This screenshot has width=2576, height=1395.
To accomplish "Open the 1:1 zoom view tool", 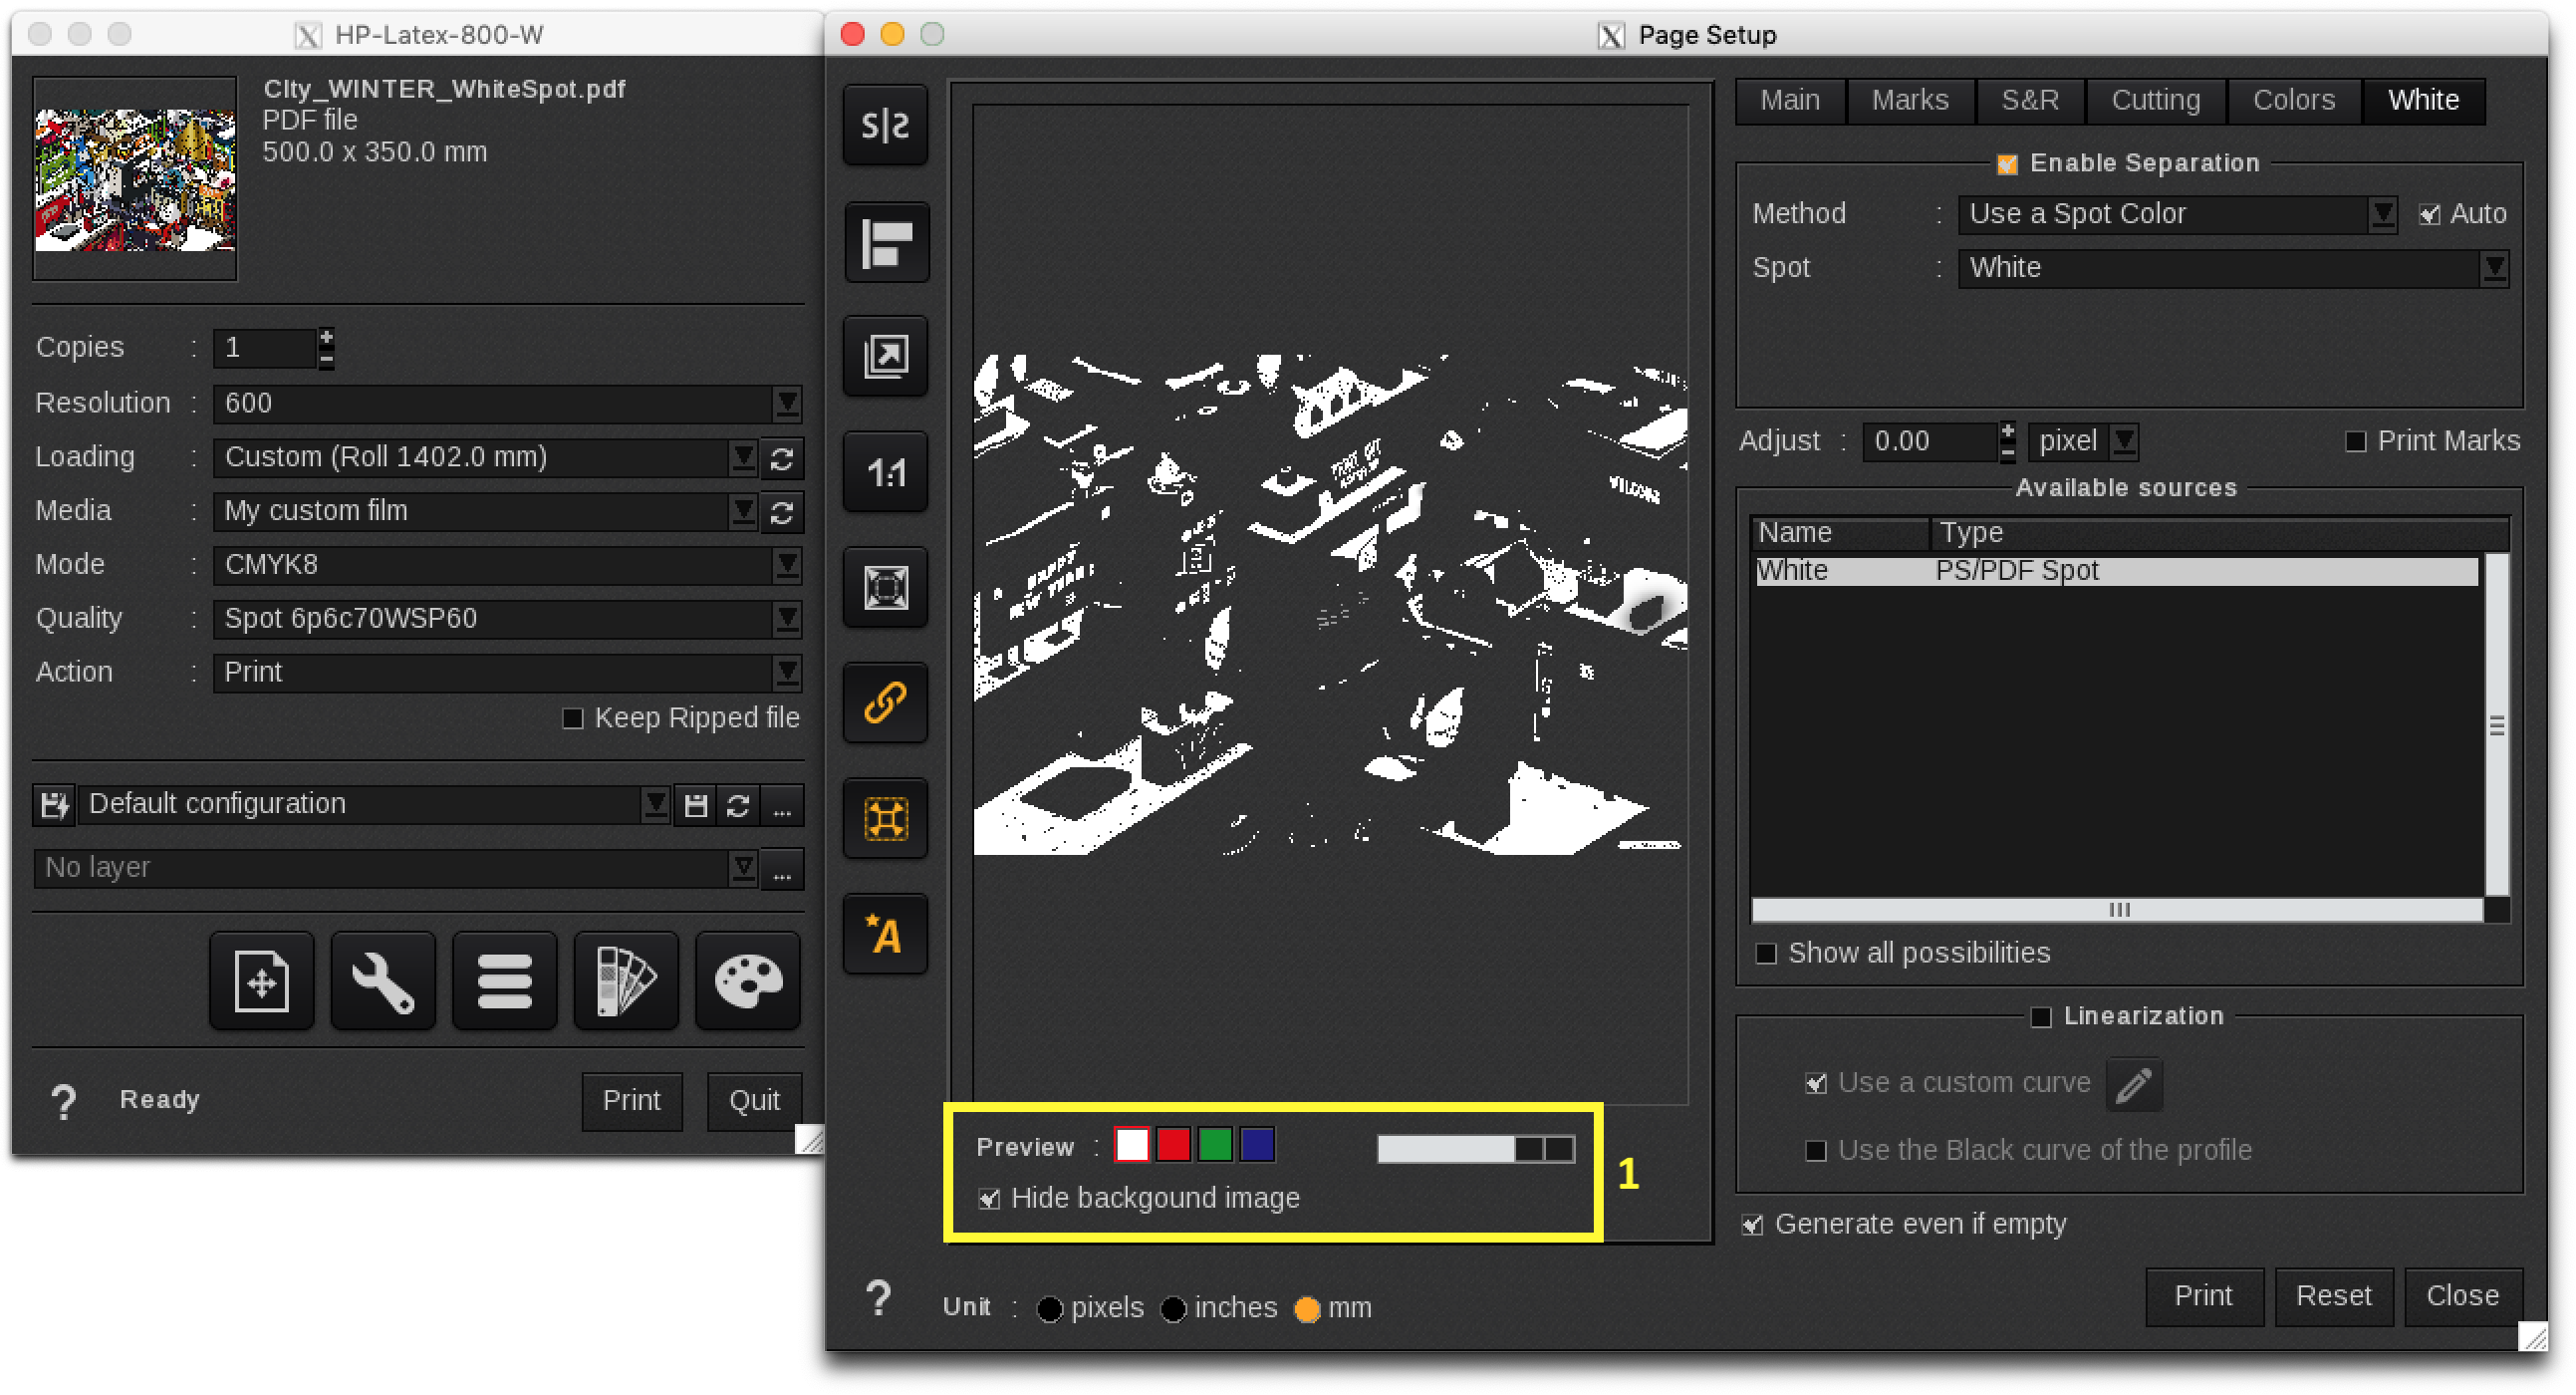I will [884, 473].
